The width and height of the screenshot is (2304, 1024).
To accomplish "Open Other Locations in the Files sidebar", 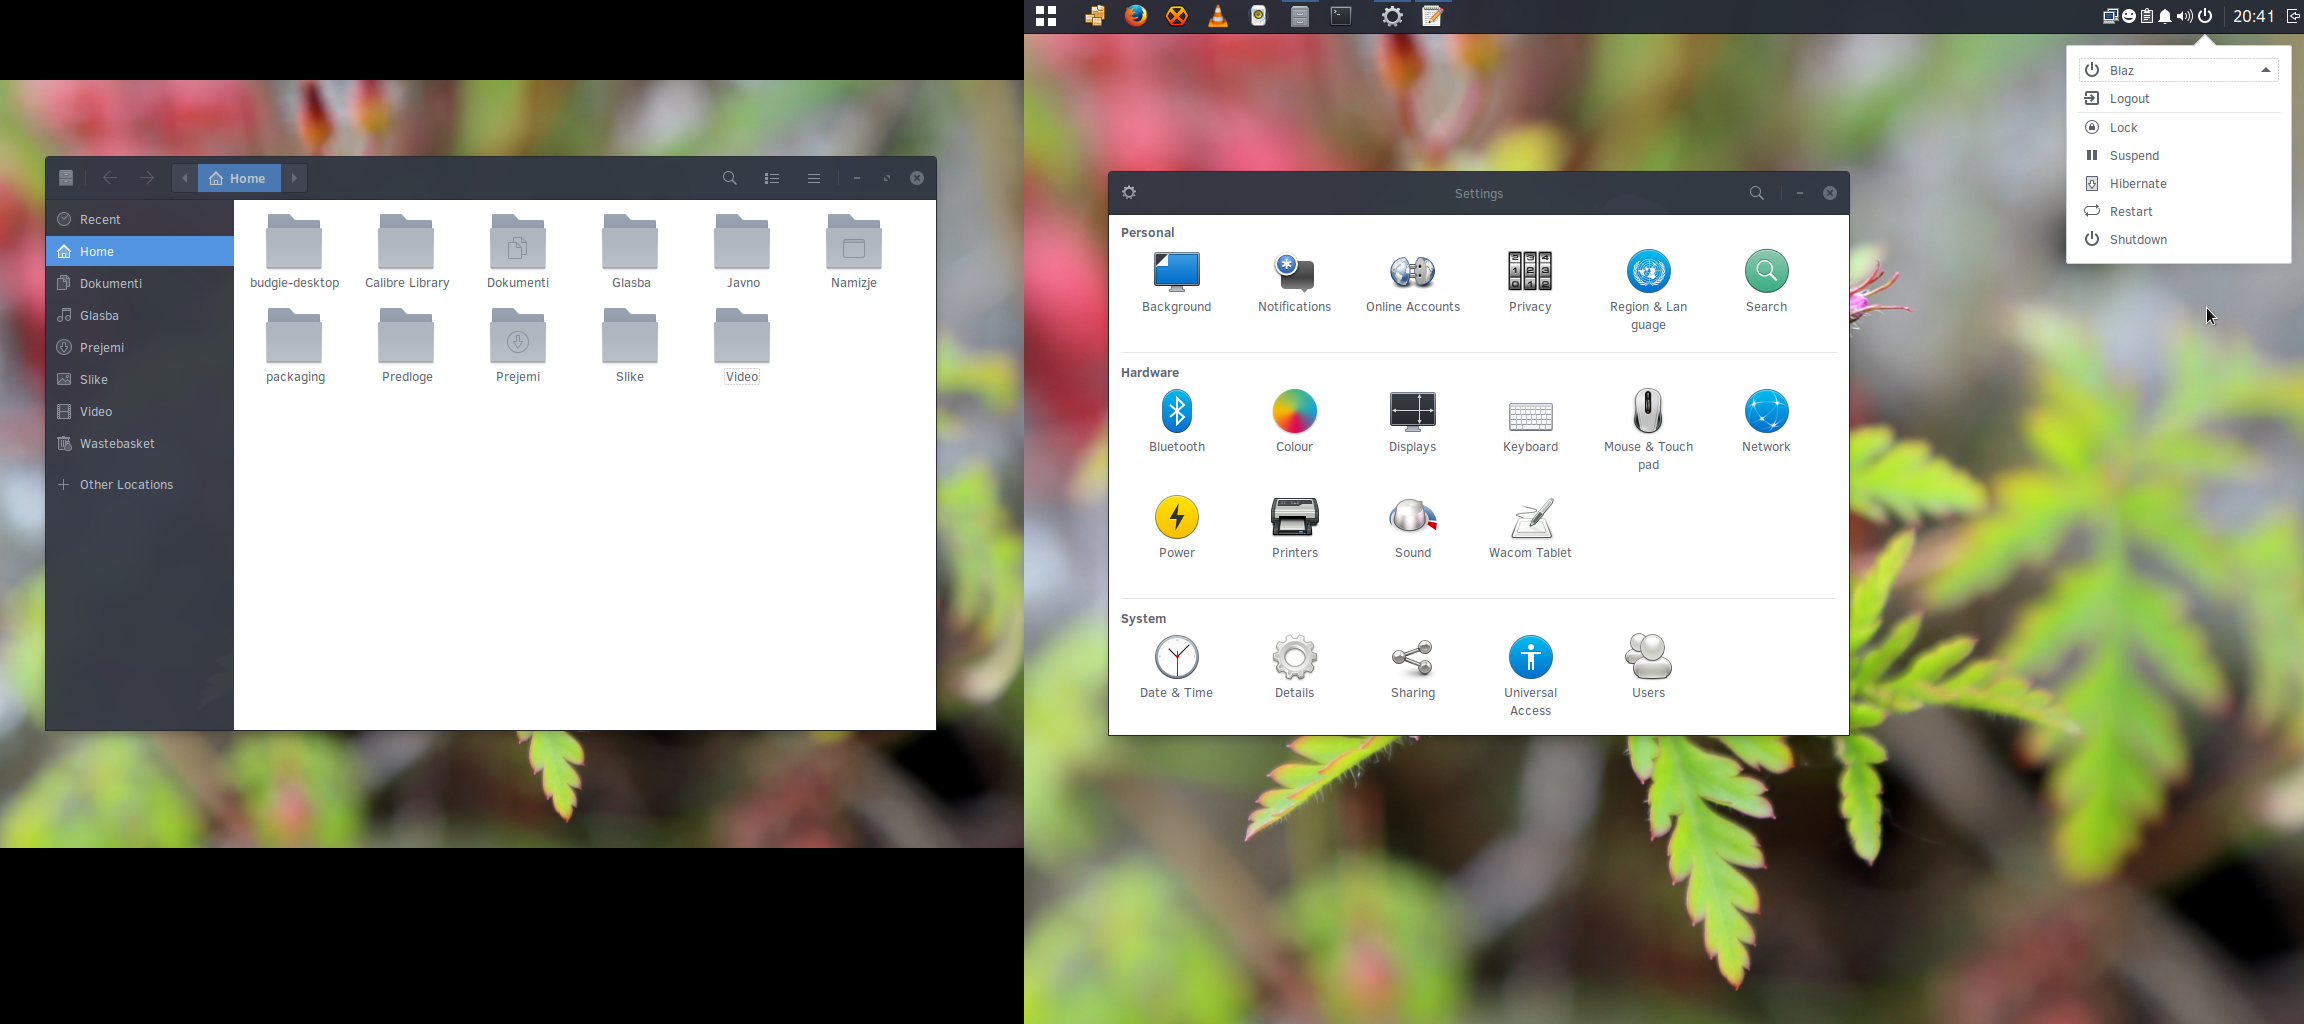I will click(x=140, y=484).
